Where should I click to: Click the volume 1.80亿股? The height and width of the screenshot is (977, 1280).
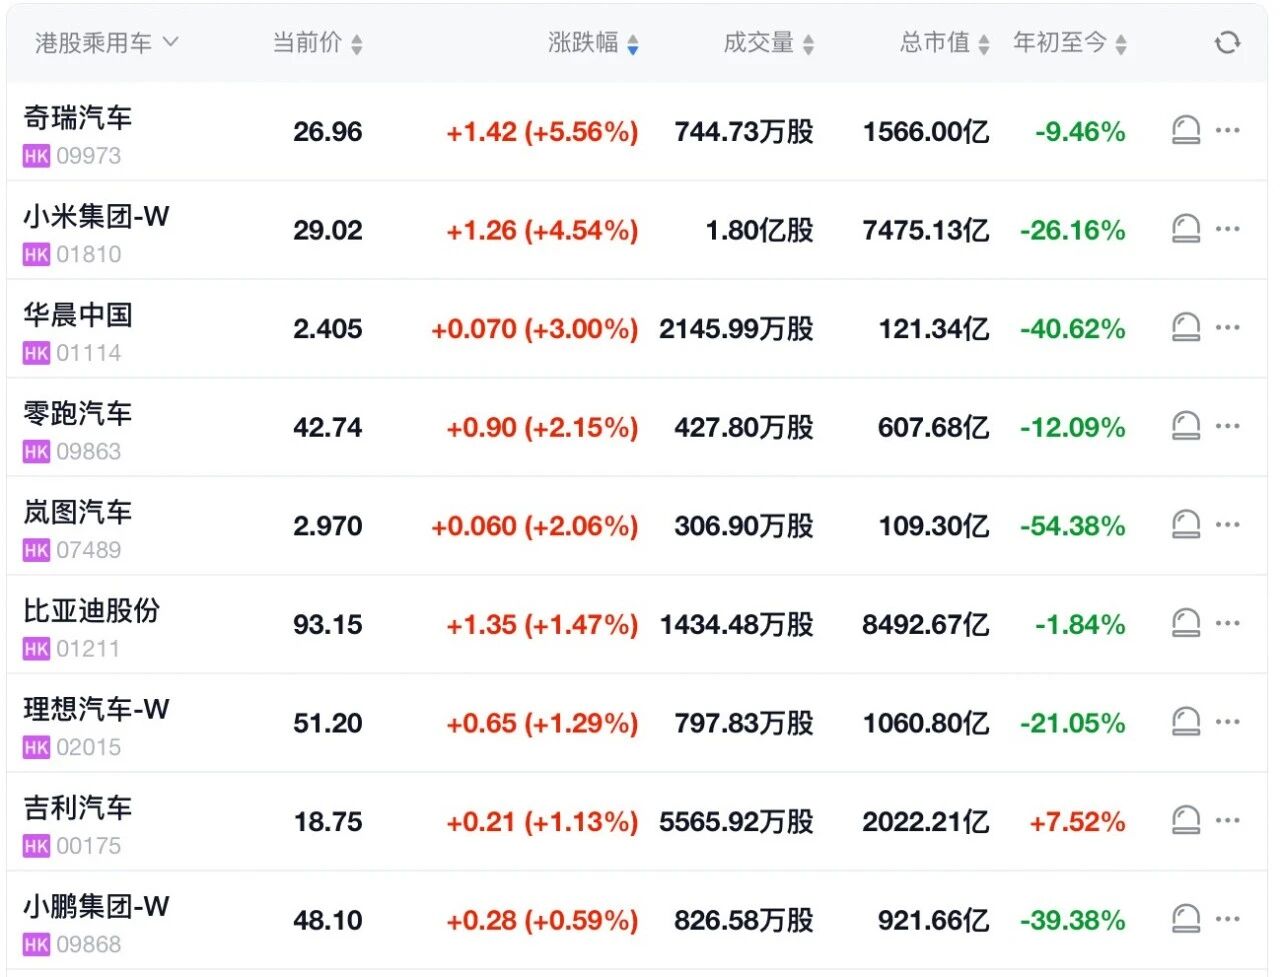(760, 231)
